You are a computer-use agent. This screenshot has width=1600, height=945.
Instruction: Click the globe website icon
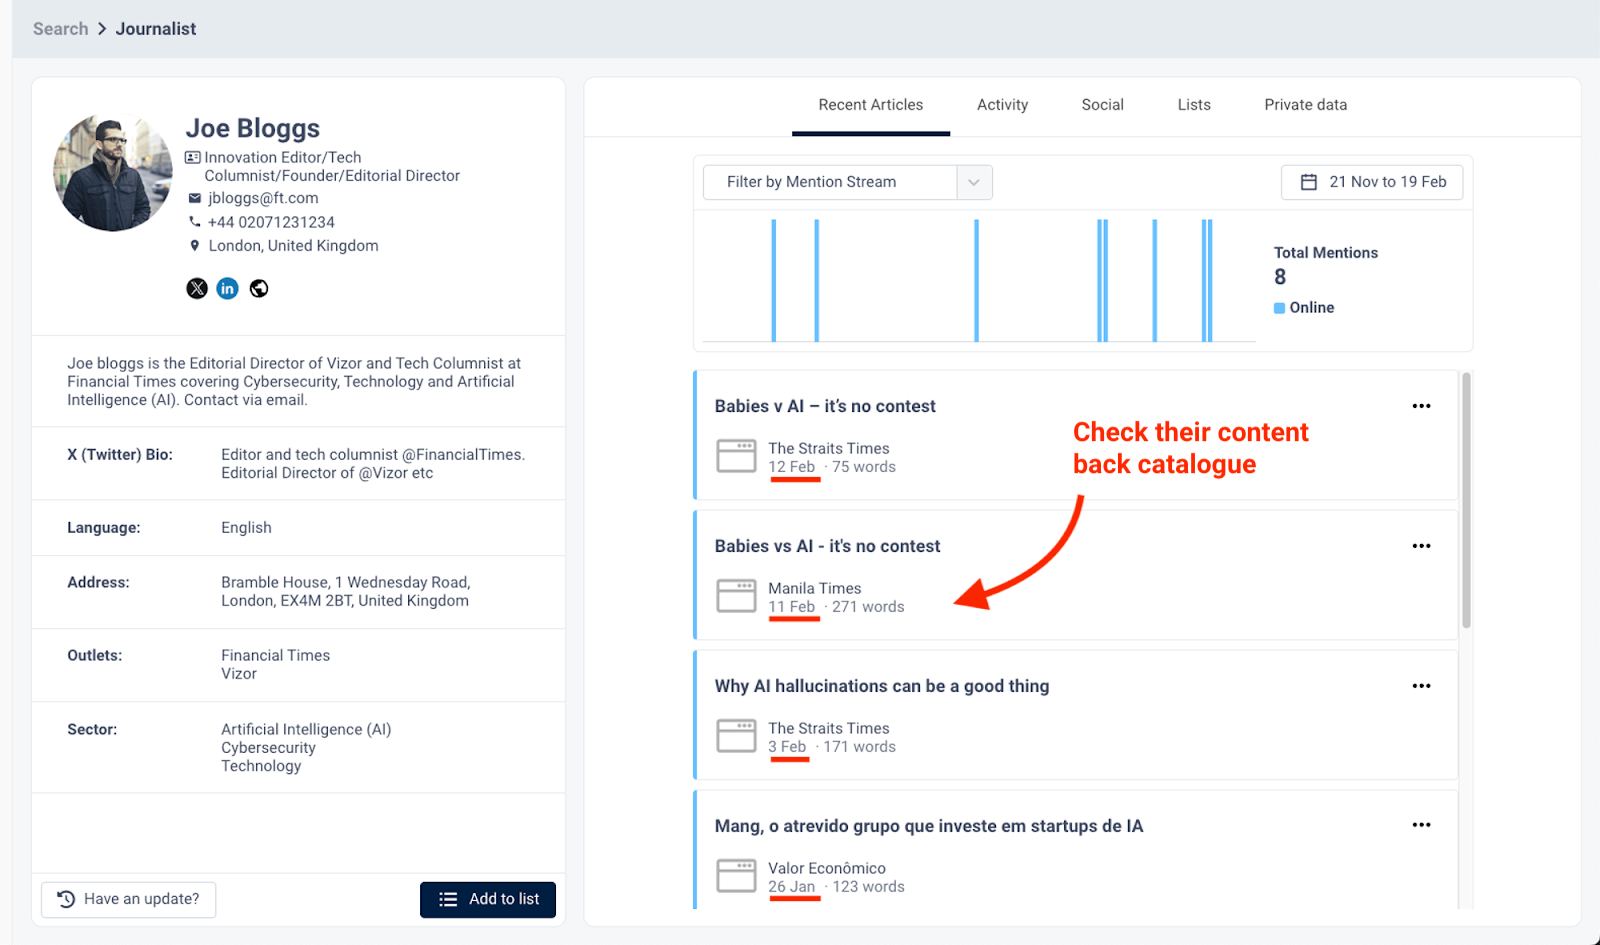pyautogui.click(x=258, y=288)
